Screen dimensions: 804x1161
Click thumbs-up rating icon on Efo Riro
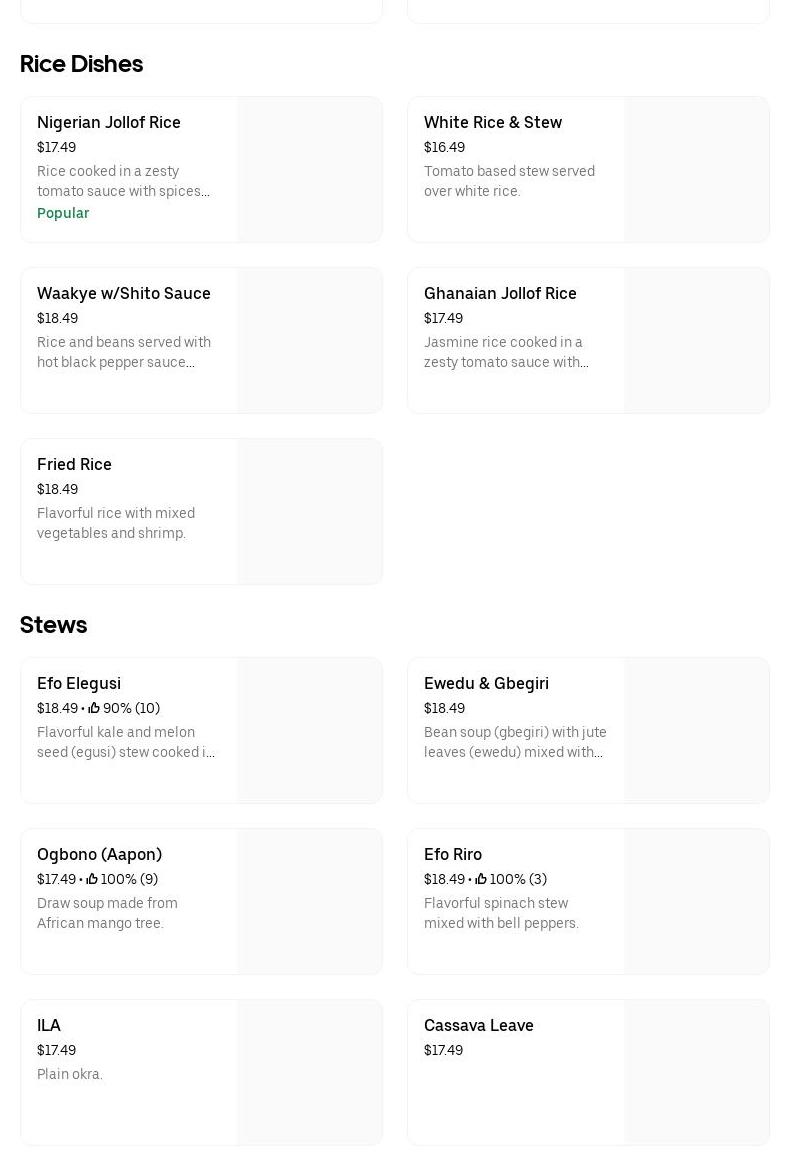pyautogui.click(x=481, y=879)
